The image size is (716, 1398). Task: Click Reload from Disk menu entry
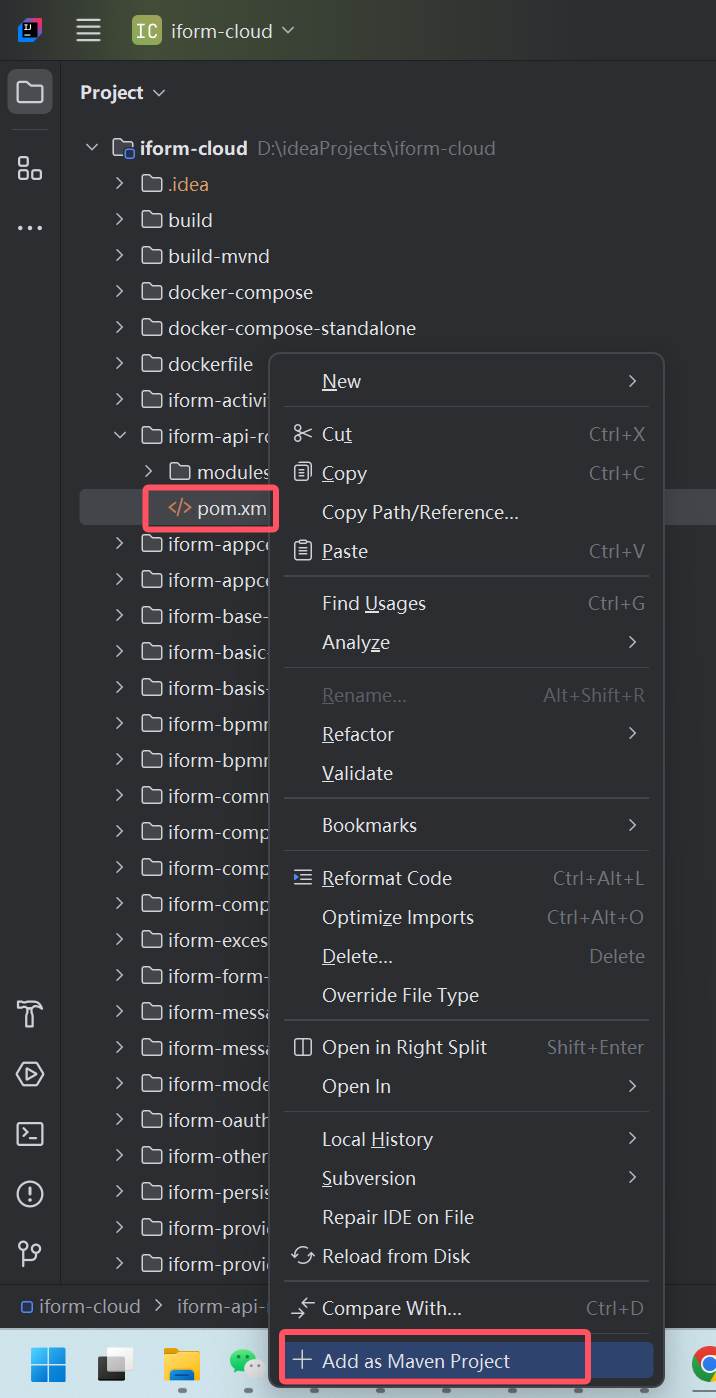point(395,1256)
